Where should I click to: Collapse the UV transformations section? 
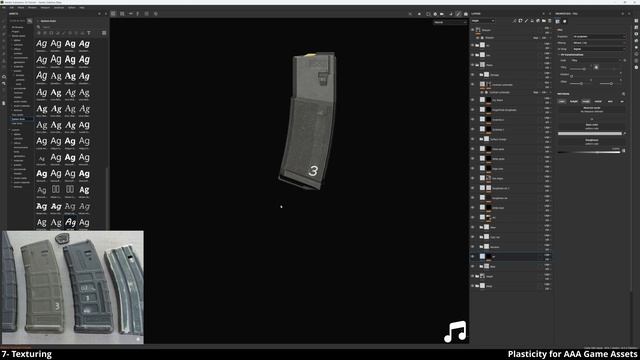pos(571,54)
